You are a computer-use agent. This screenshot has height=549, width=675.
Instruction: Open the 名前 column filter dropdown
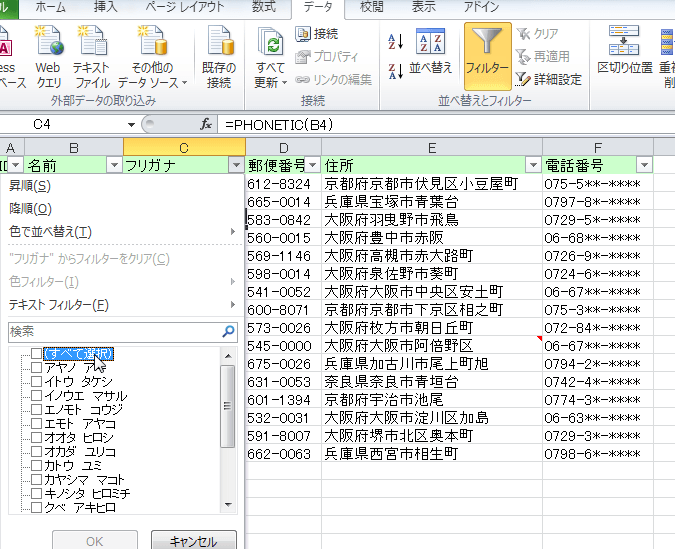[114, 165]
